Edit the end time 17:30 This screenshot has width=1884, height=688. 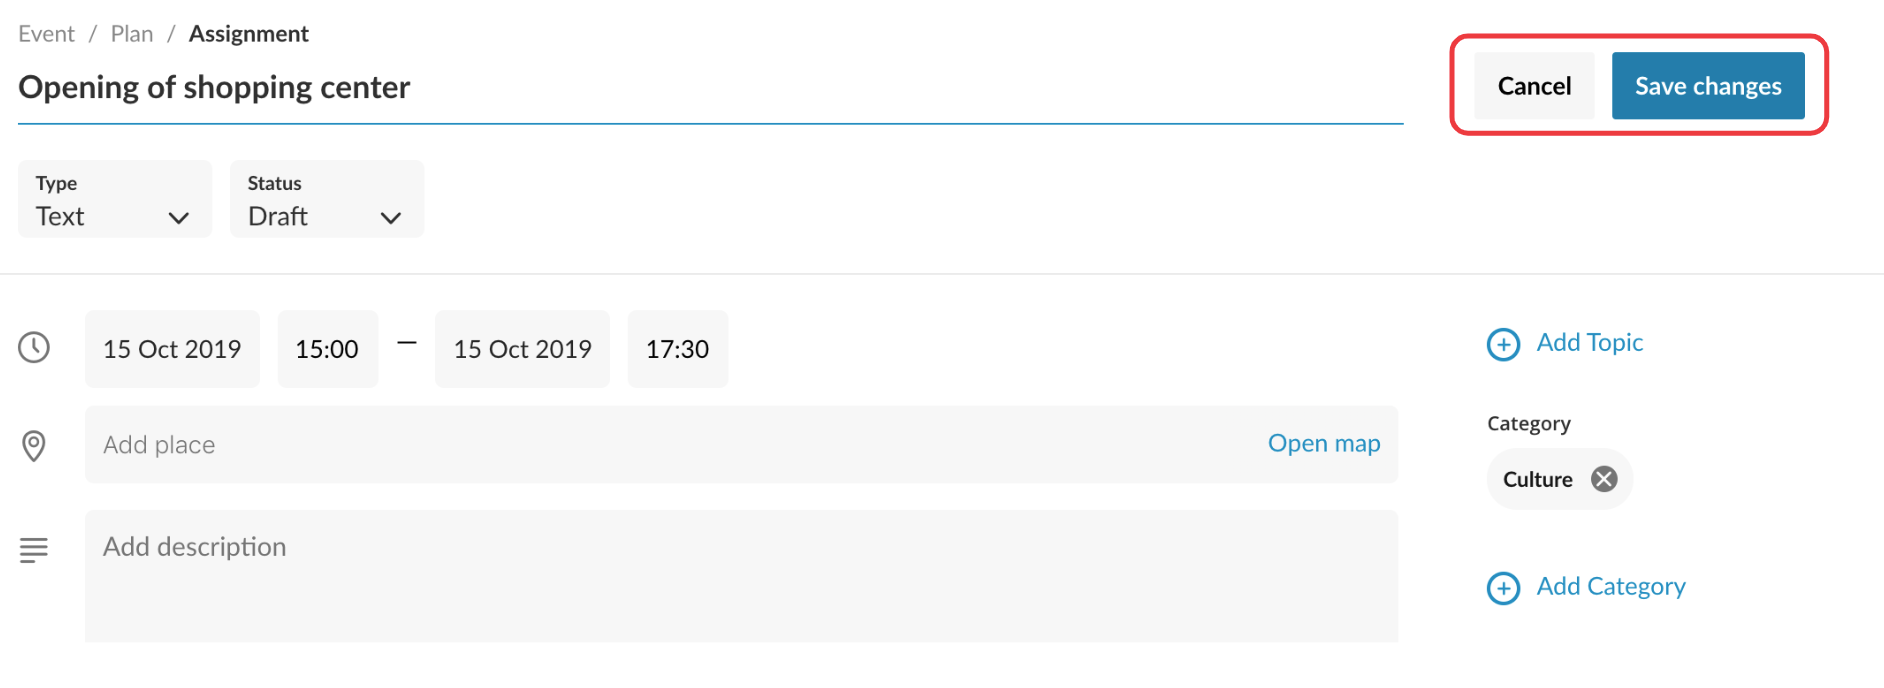(x=677, y=349)
